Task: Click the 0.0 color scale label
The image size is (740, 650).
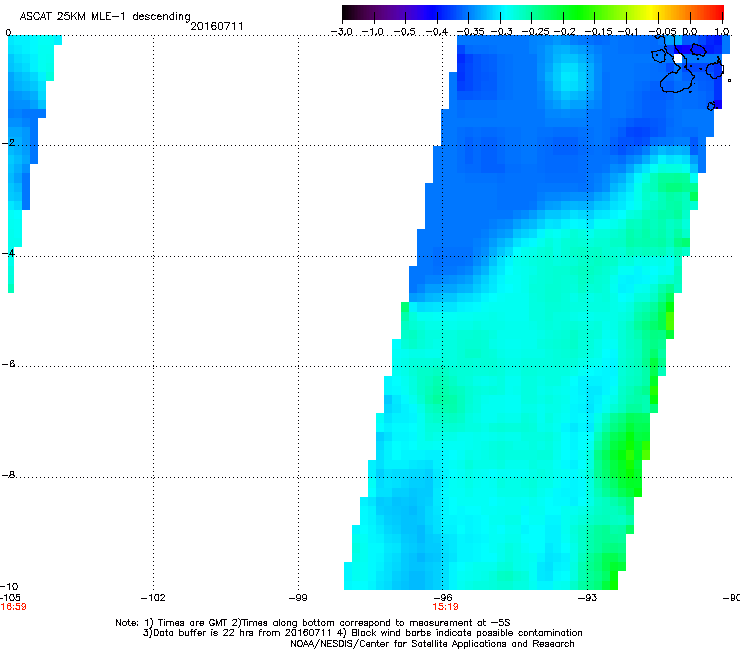Action: click(x=690, y=32)
